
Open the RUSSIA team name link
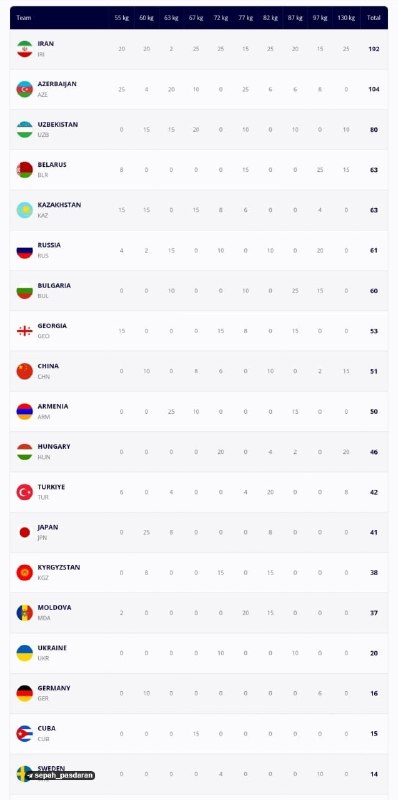49,245
